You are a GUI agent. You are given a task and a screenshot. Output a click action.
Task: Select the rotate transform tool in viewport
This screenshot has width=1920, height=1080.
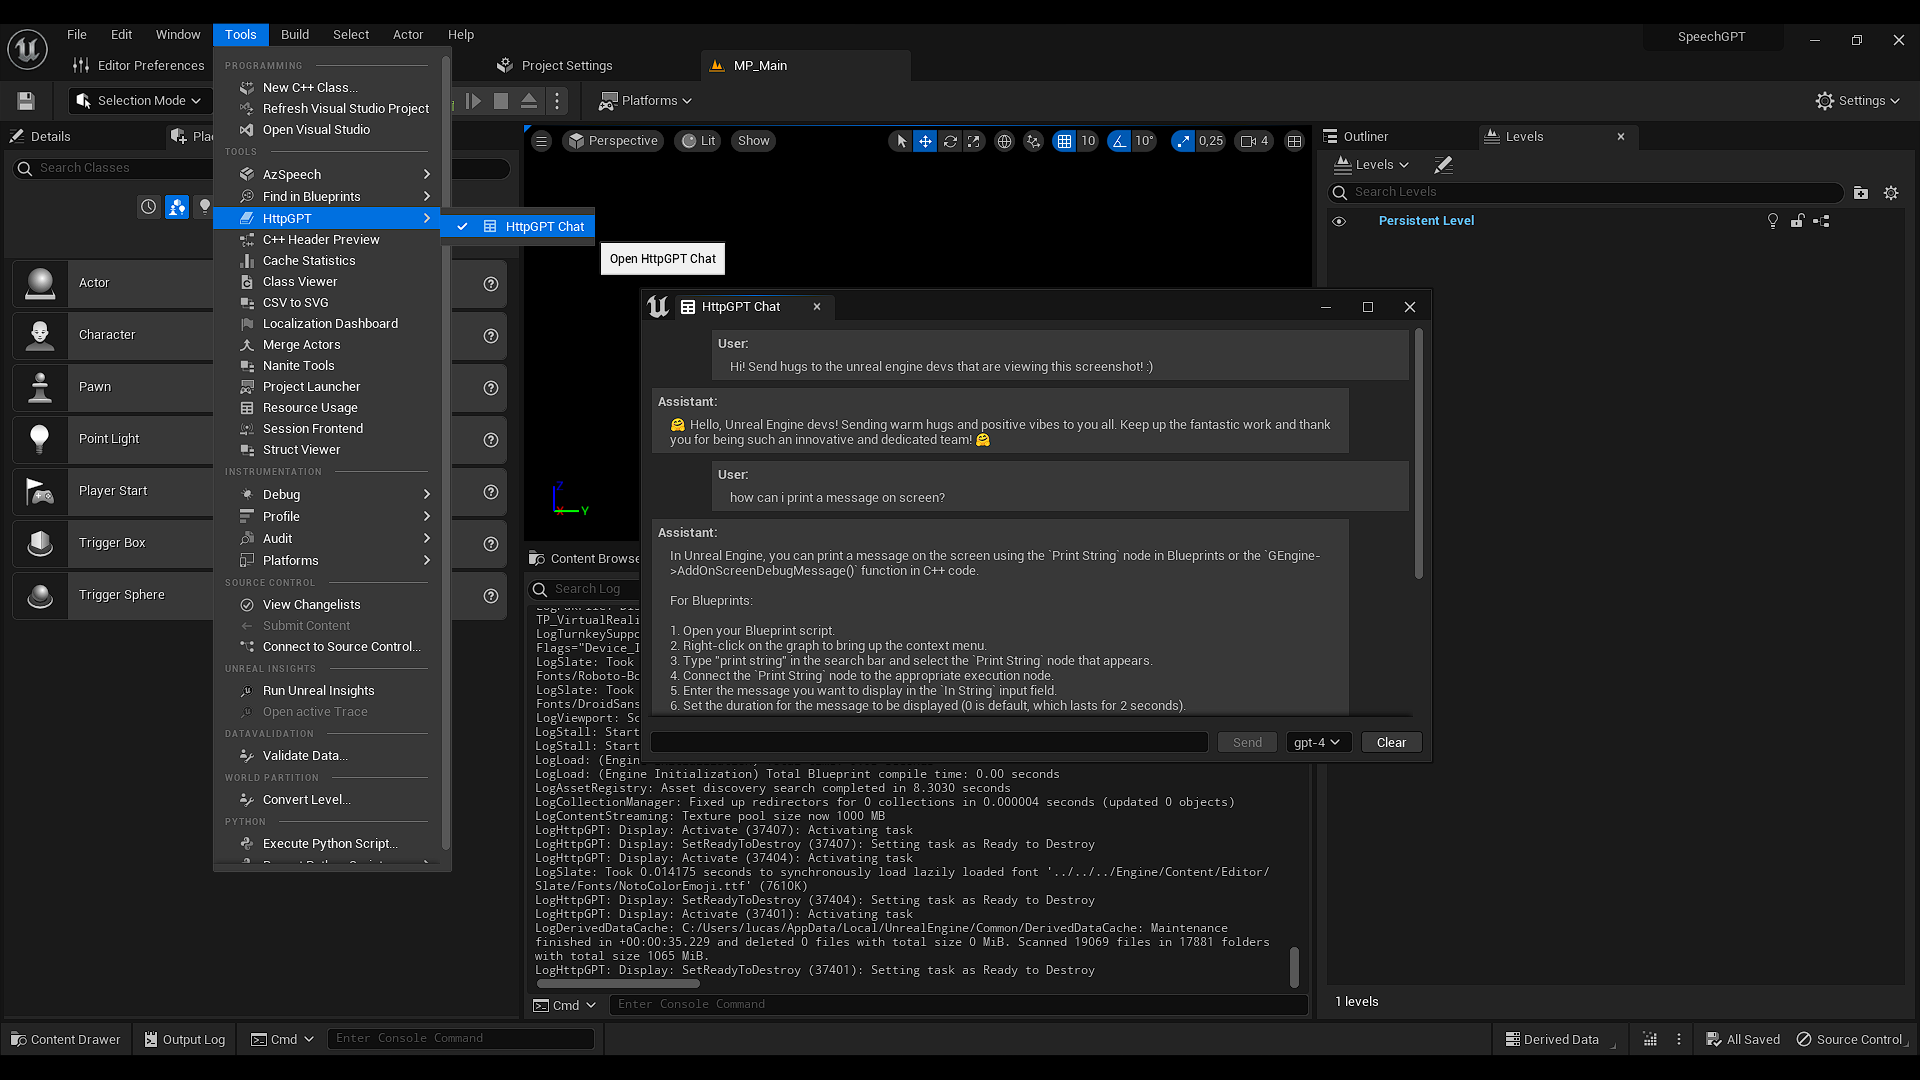point(950,141)
